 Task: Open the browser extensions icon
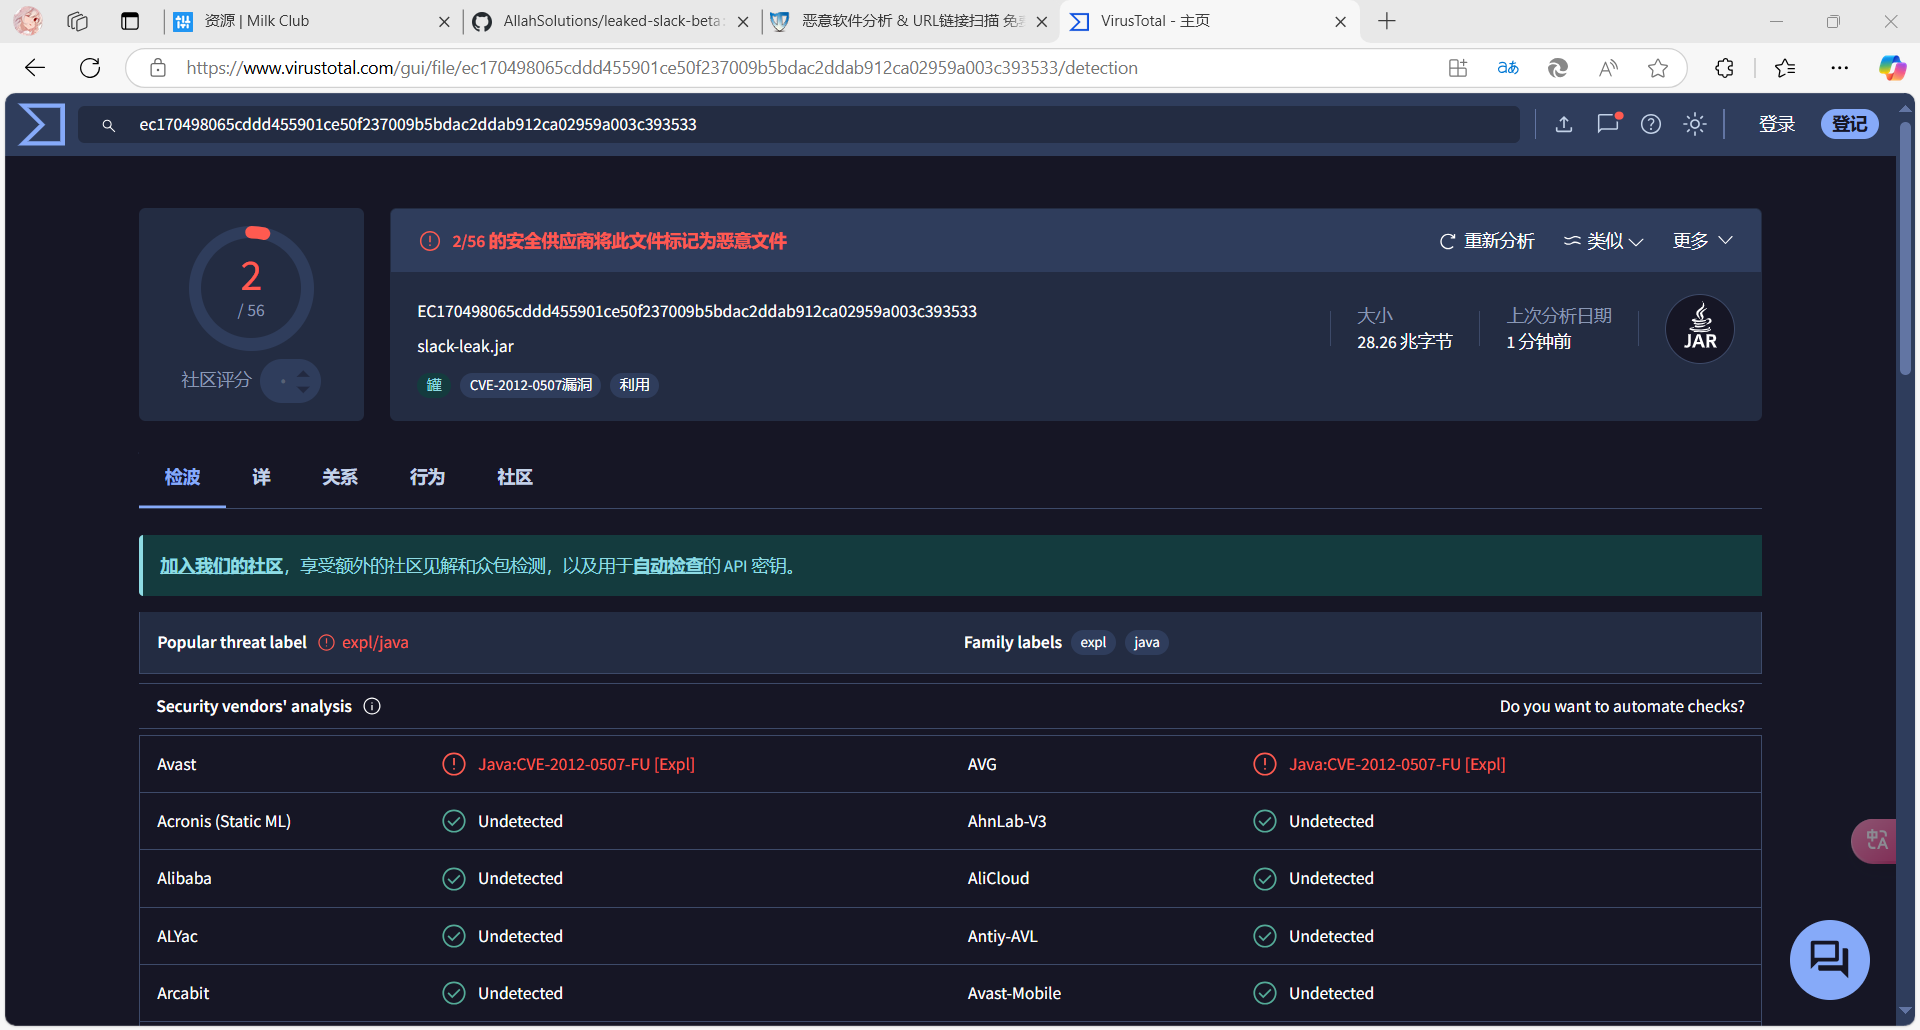tap(1724, 67)
